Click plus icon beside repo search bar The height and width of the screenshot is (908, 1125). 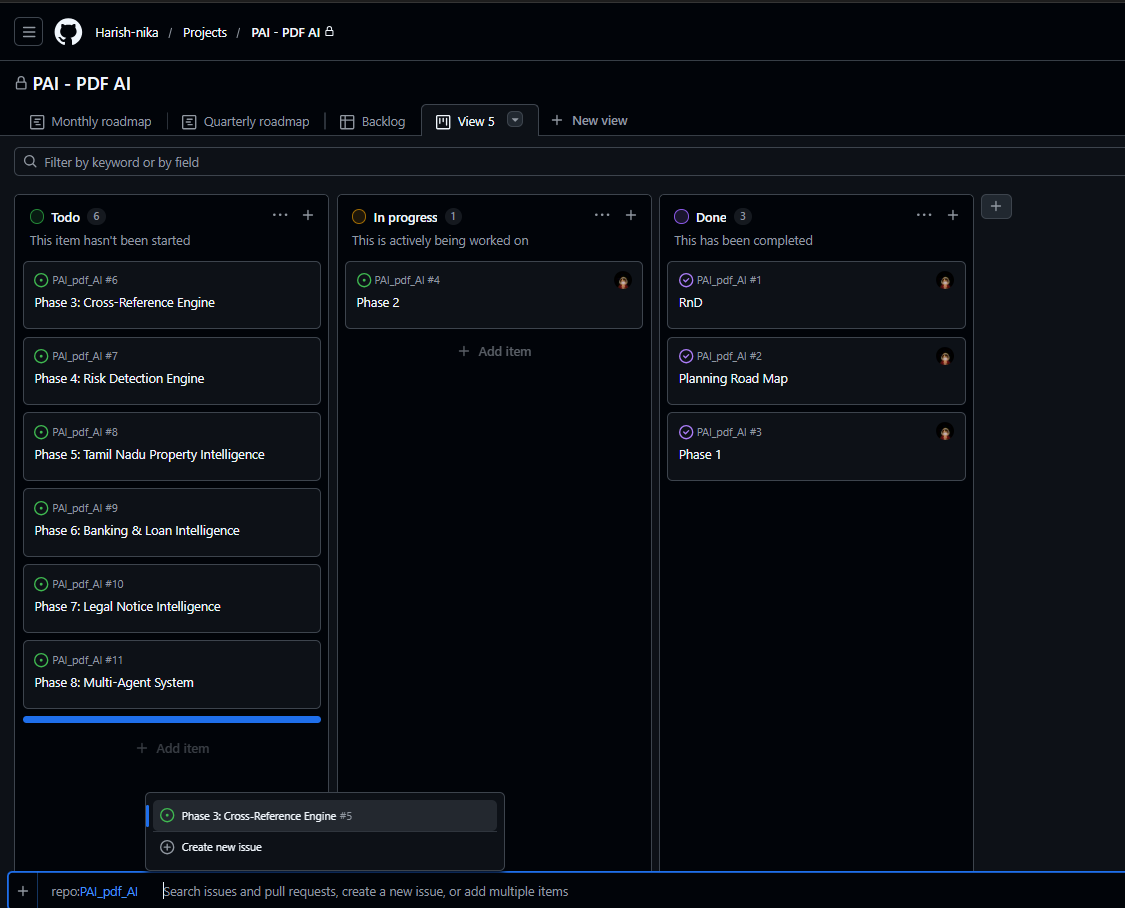tap(23, 891)
